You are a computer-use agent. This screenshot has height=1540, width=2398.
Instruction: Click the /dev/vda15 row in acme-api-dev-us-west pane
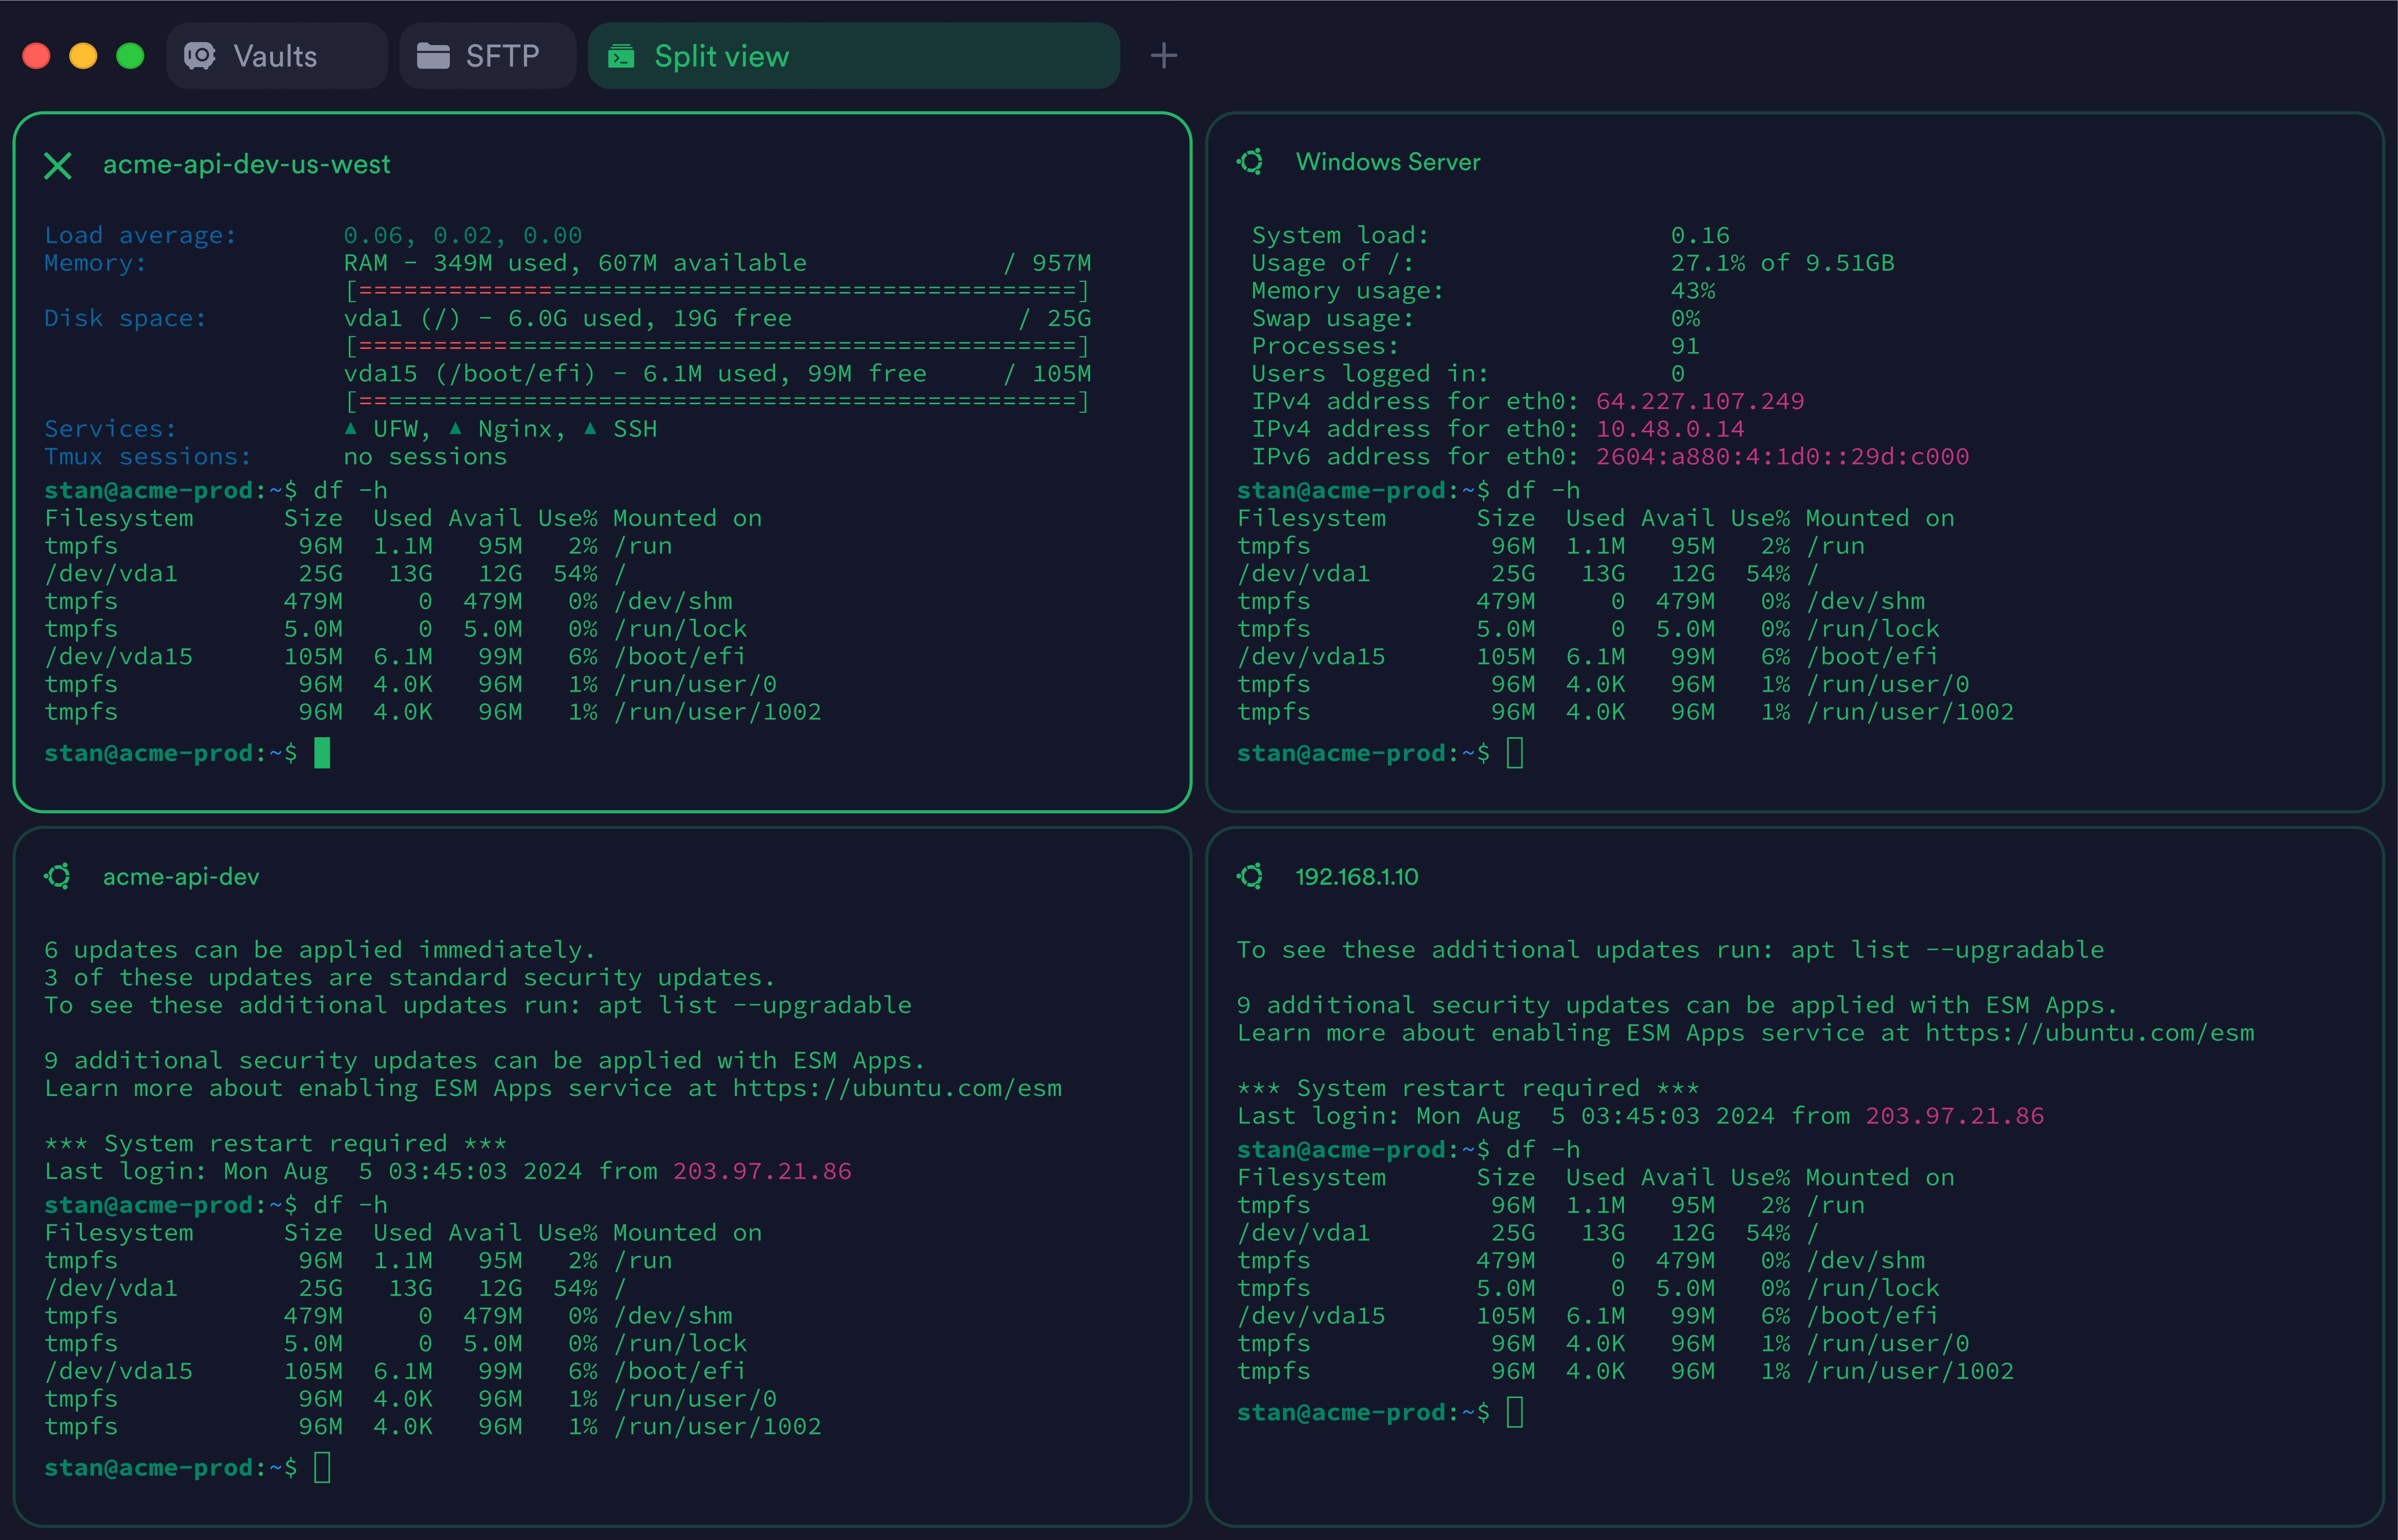395,657
